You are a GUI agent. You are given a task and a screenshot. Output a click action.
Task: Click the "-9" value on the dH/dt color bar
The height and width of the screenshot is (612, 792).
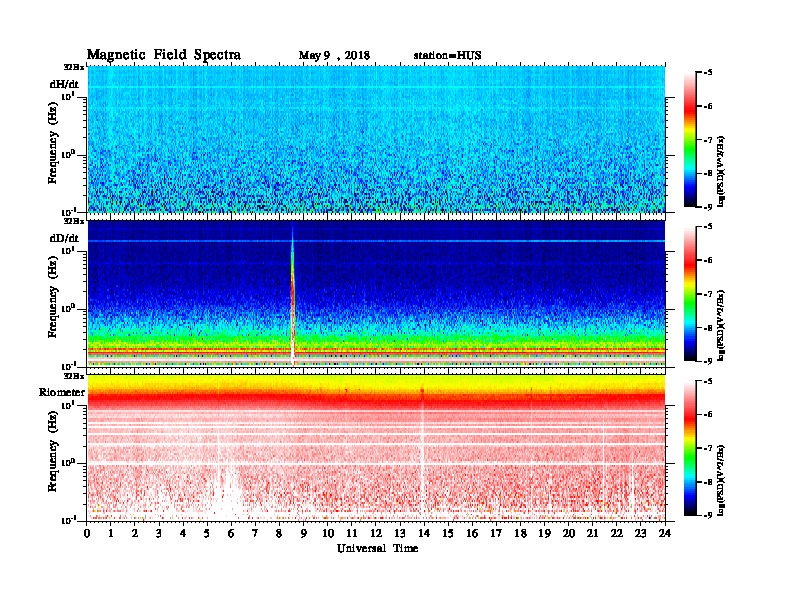click(x=708, y=207)
